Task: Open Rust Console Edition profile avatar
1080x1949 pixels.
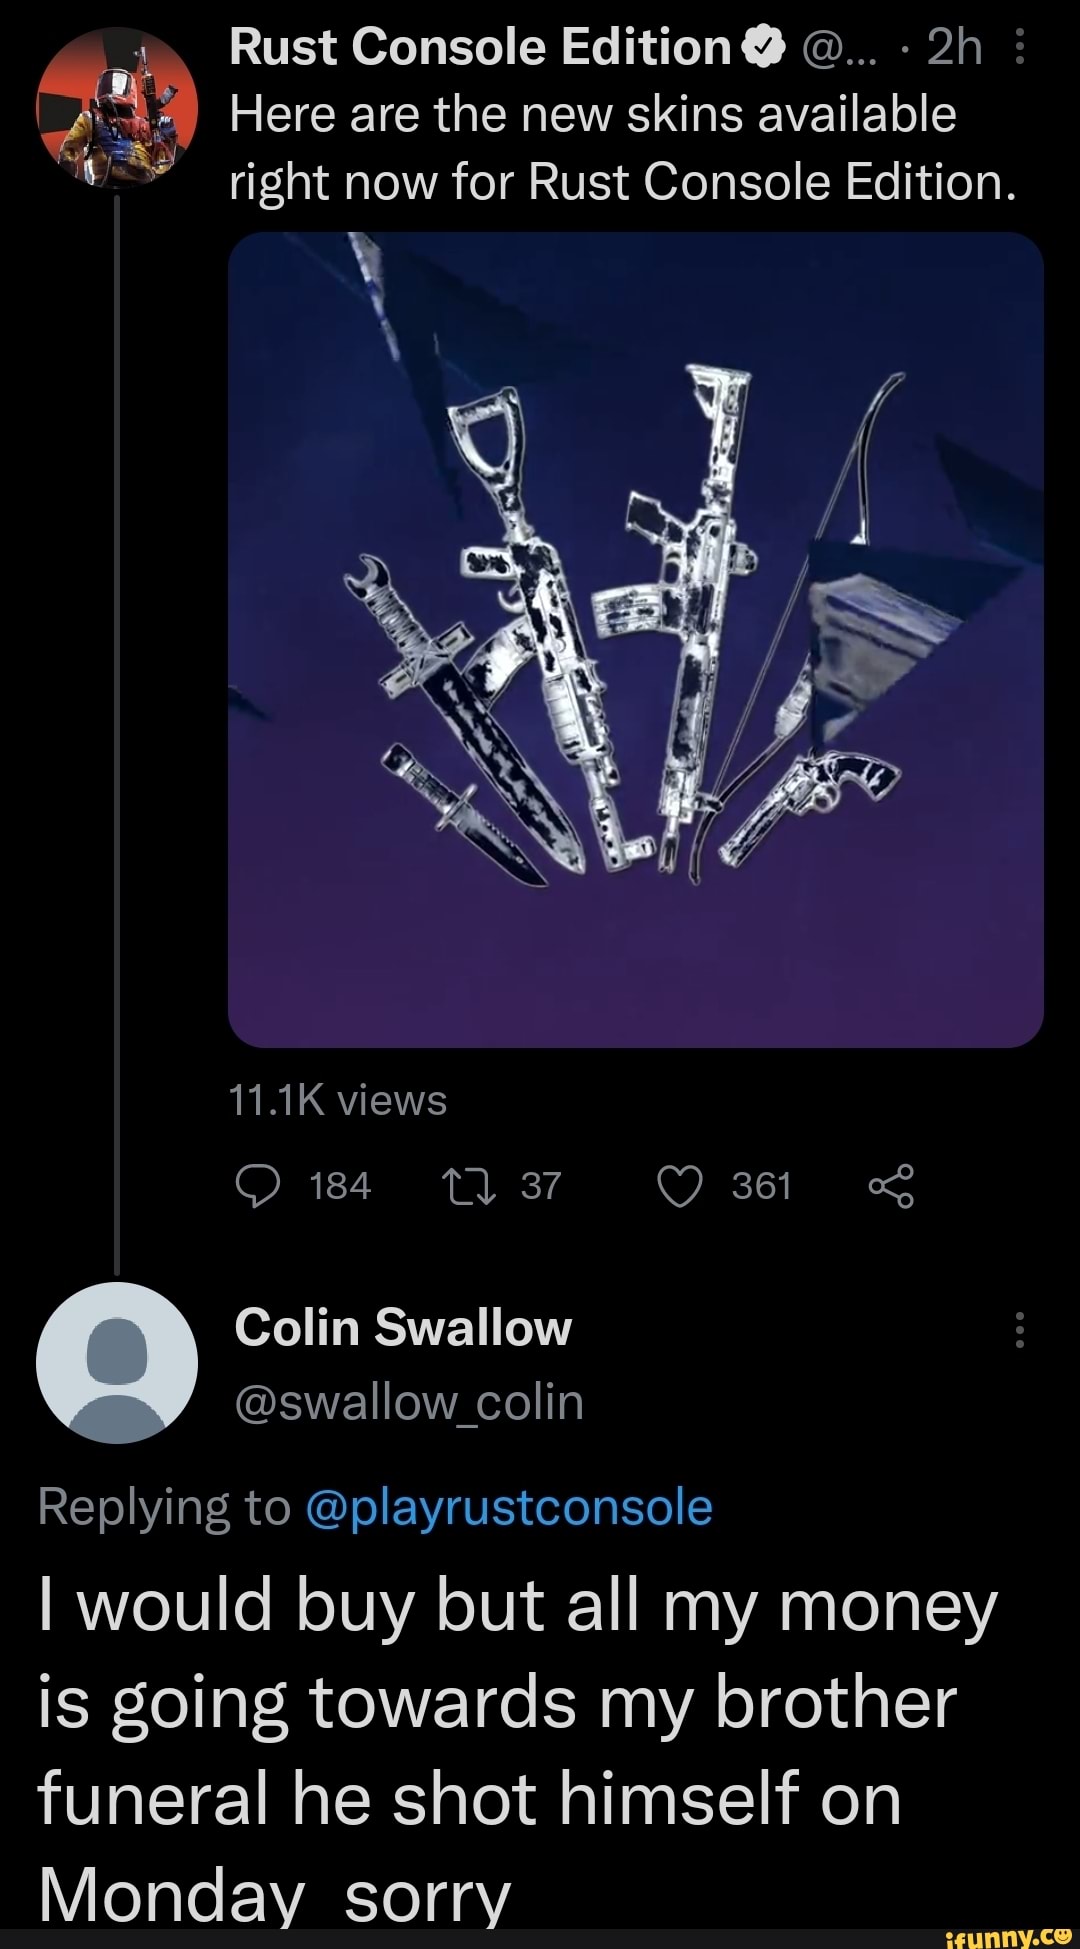Action: click(x=116, y=107)
